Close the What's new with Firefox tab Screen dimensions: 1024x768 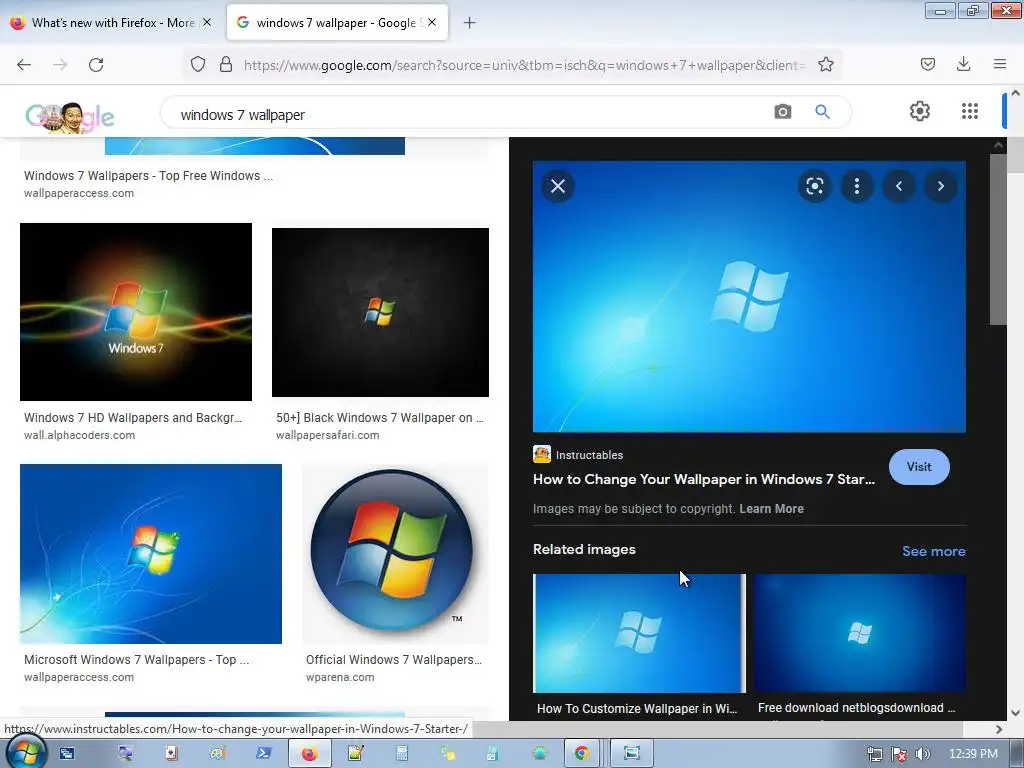click(x=207, y=22)
